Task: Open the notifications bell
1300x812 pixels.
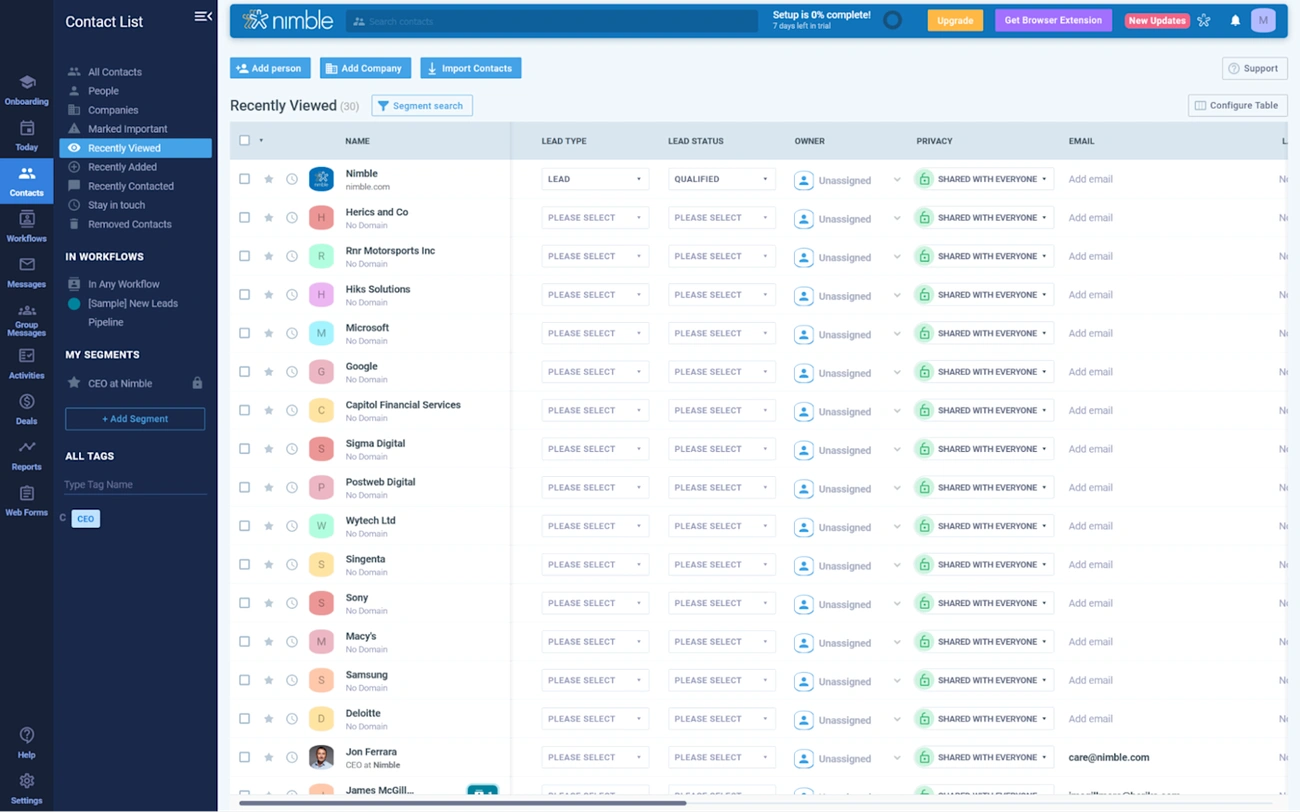Action: click(x=1235, y=20)
